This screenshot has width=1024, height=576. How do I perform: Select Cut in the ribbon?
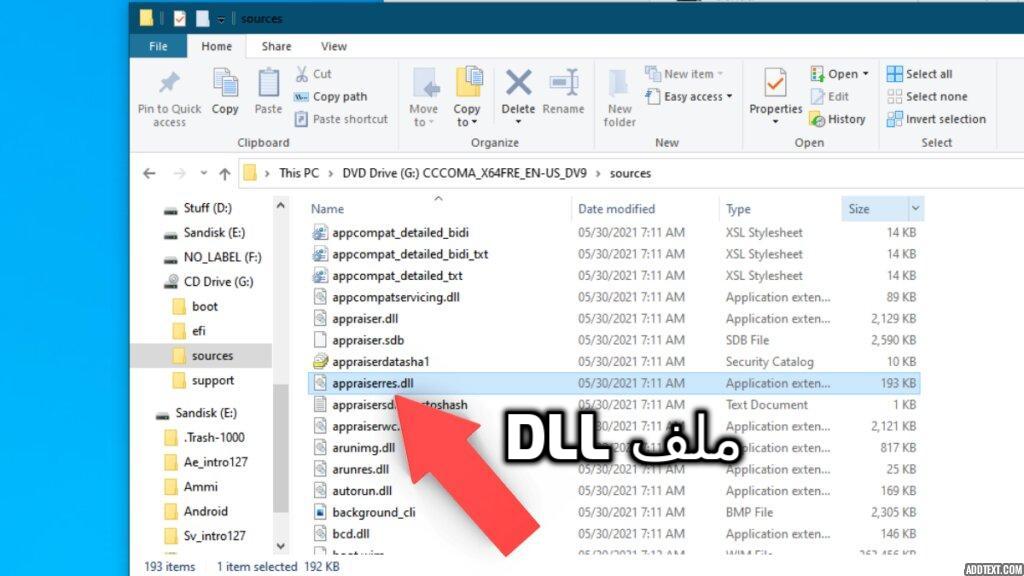(x=313, y=74)
